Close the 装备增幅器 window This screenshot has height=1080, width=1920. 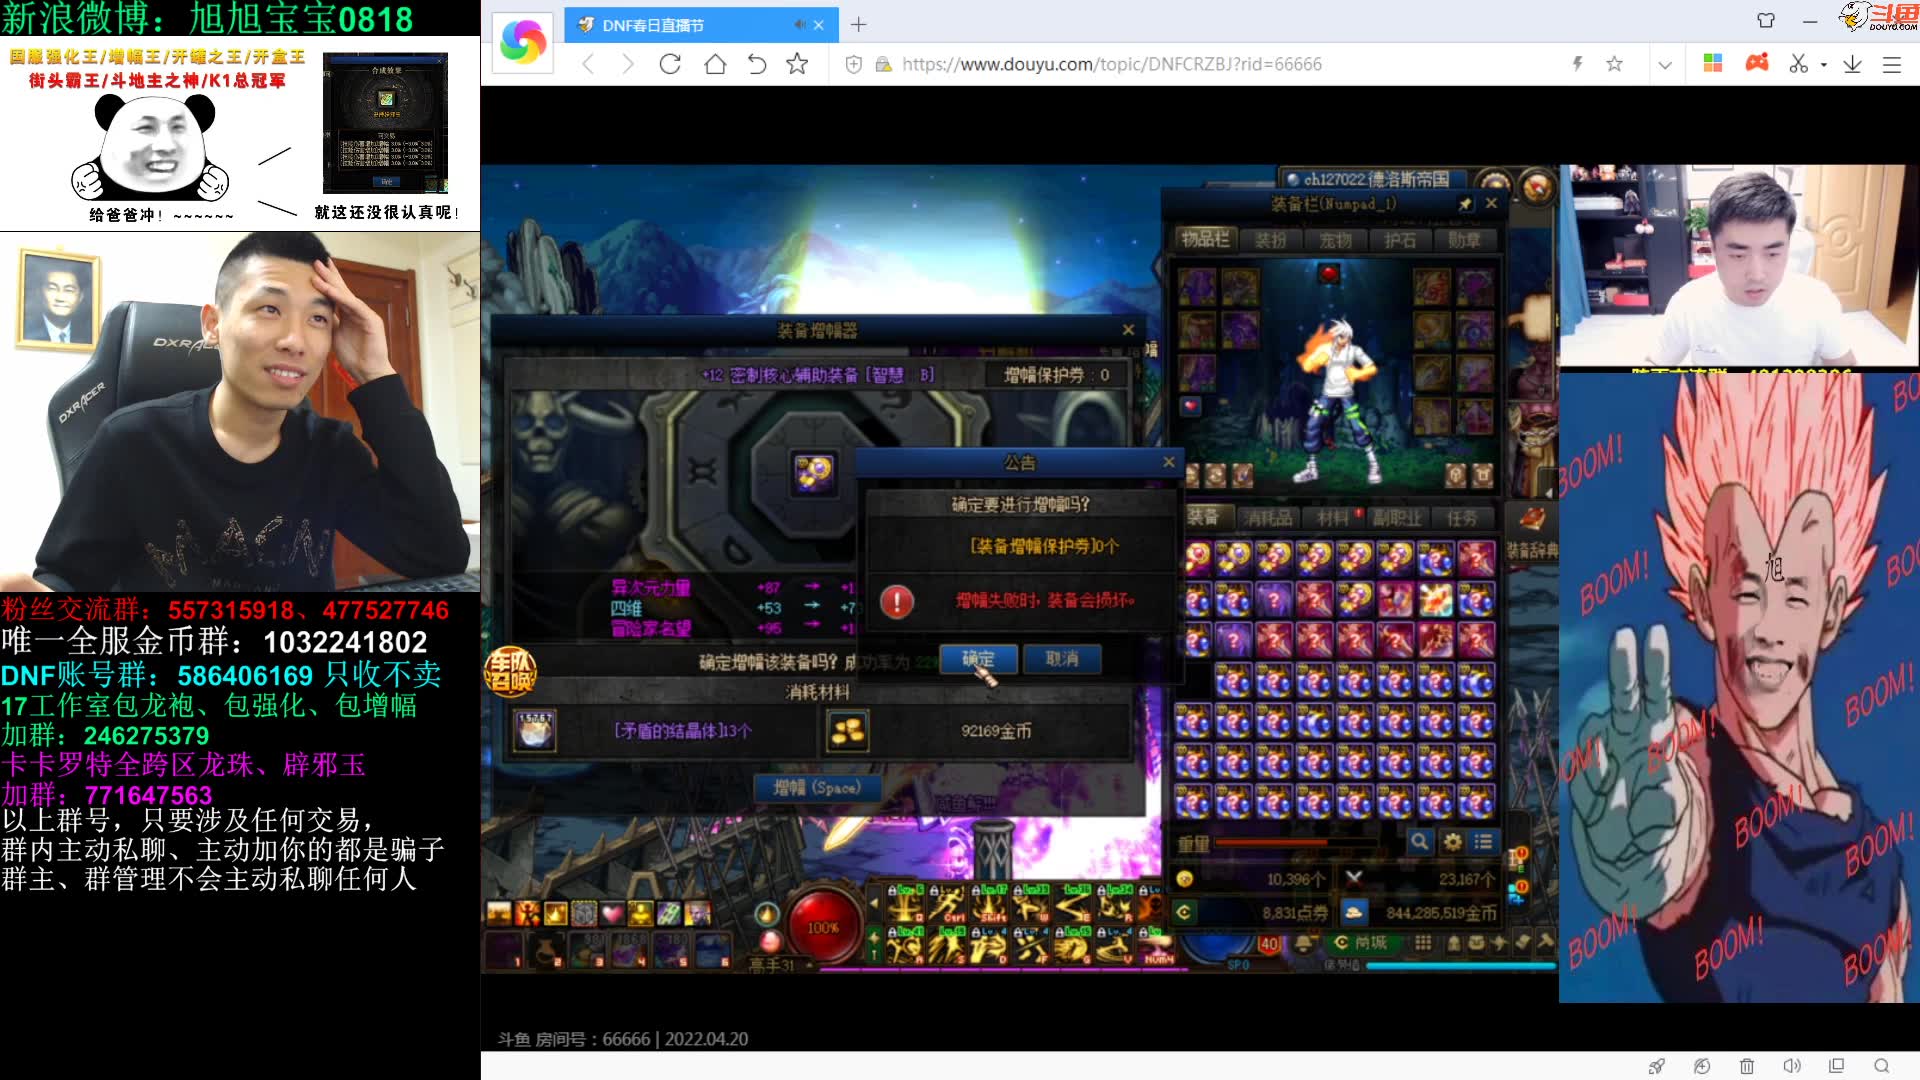point(1128,330)
